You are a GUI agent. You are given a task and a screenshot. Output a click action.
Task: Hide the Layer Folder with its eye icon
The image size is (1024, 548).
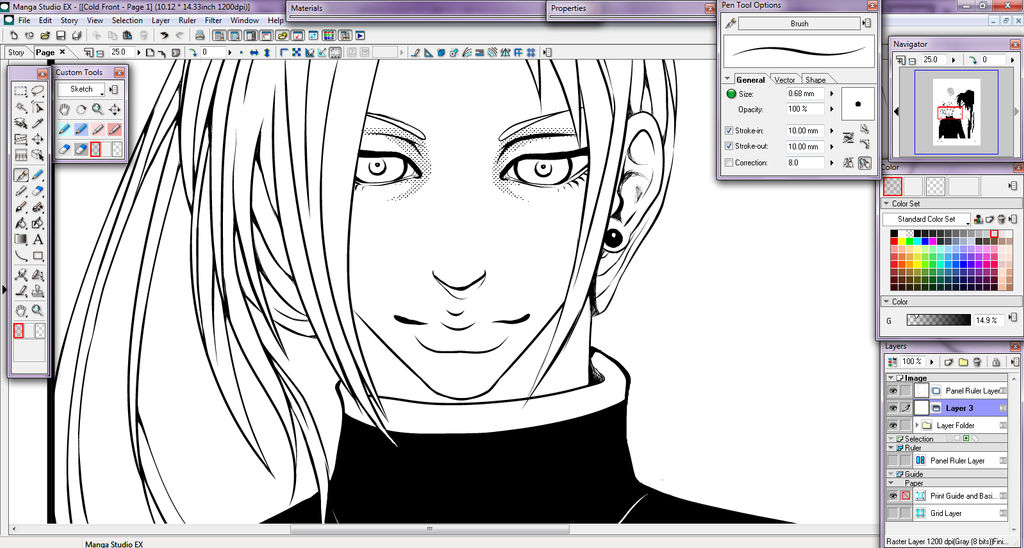point(891,425)
